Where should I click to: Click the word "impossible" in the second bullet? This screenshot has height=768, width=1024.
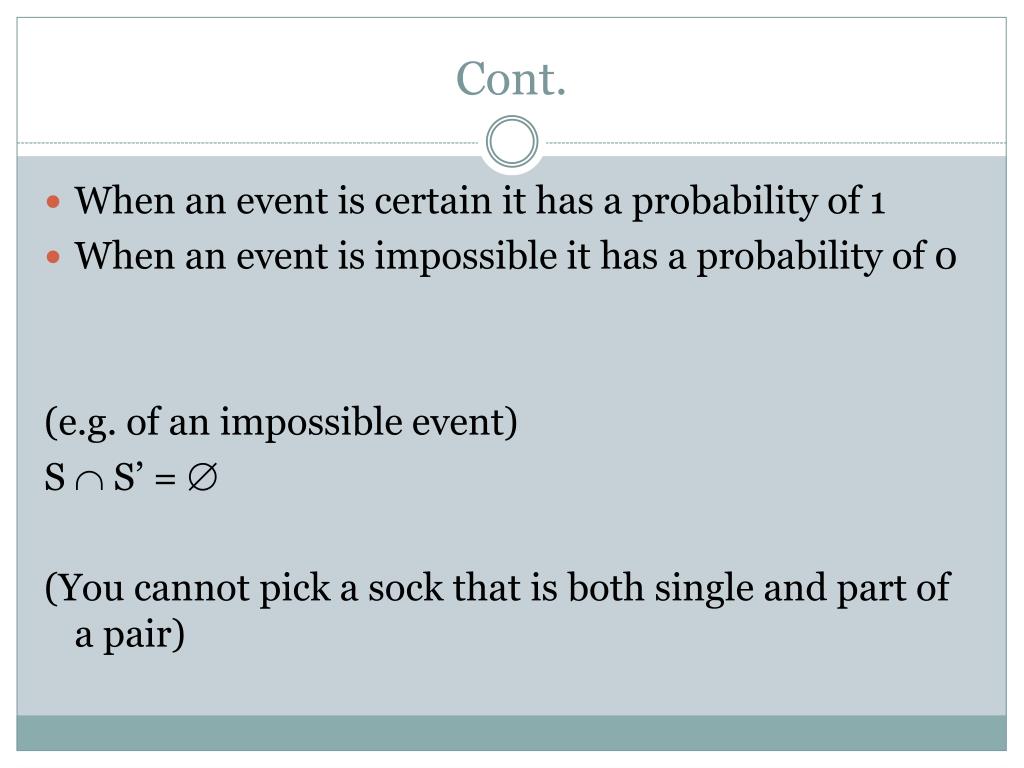[466, 256]
